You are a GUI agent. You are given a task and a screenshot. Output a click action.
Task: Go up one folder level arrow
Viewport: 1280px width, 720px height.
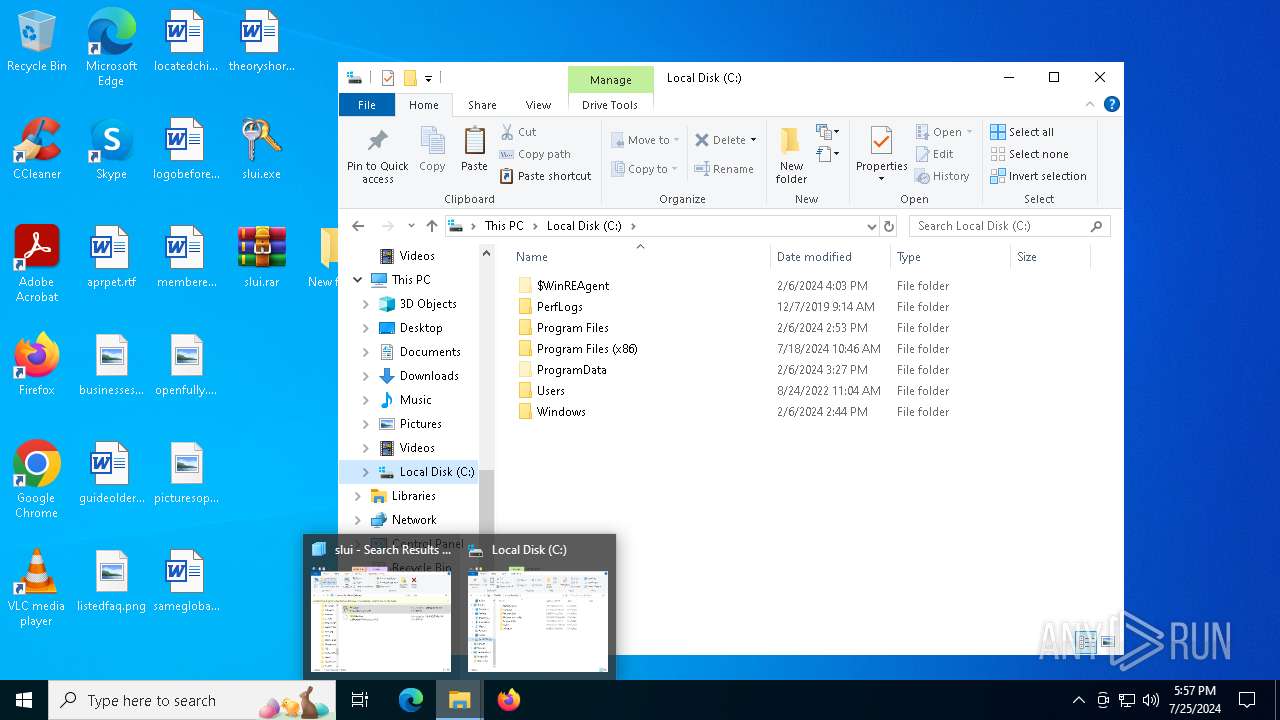pyautogui.click(x=432, y=226)
